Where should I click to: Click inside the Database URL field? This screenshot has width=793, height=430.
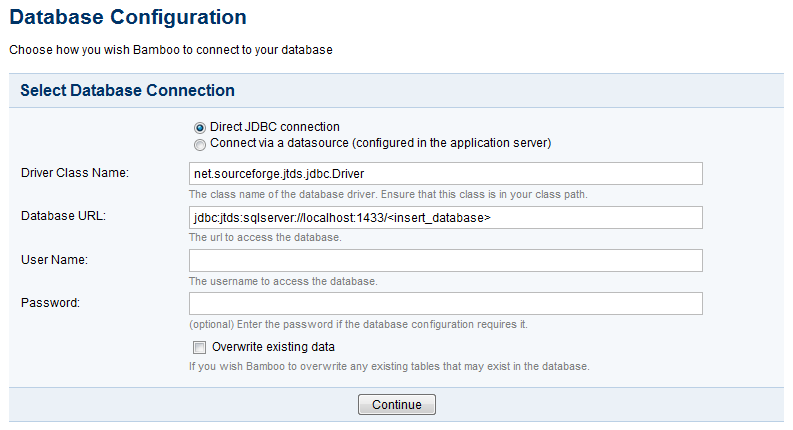[x=446, y=218]
